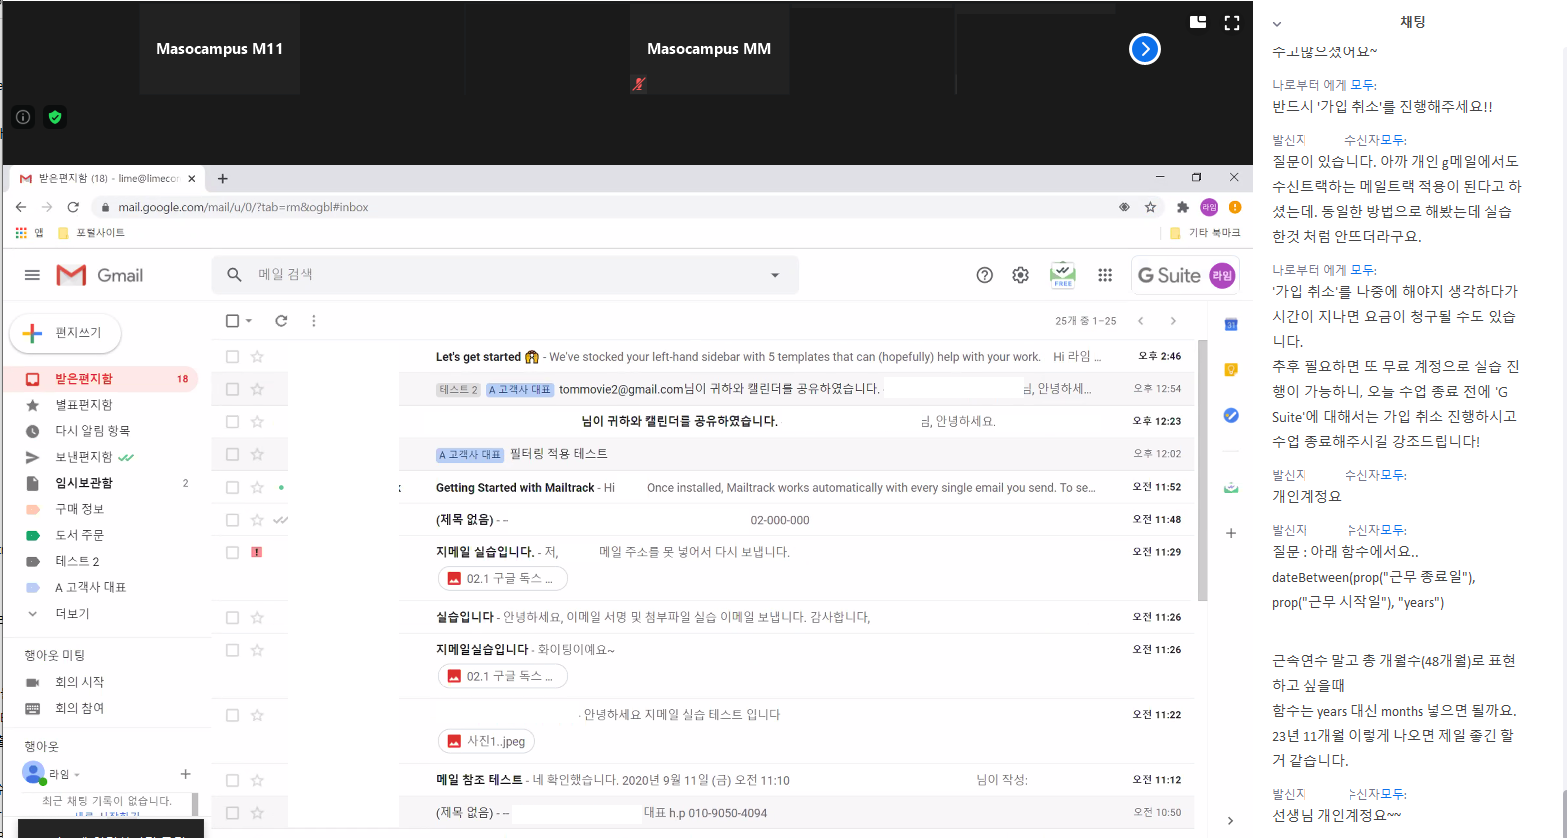
Task: Go to '별표편지함' starred folder
Action: pyautogui.click(x=83, y=405)
